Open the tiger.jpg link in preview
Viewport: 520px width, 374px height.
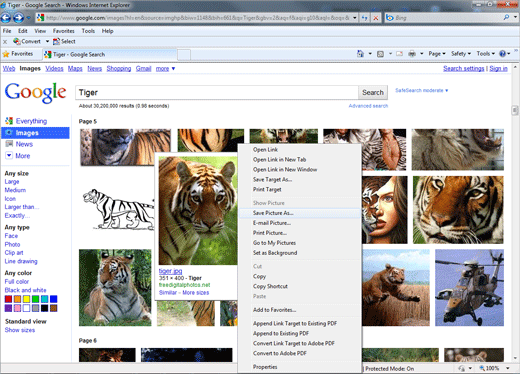pos(170,271)
